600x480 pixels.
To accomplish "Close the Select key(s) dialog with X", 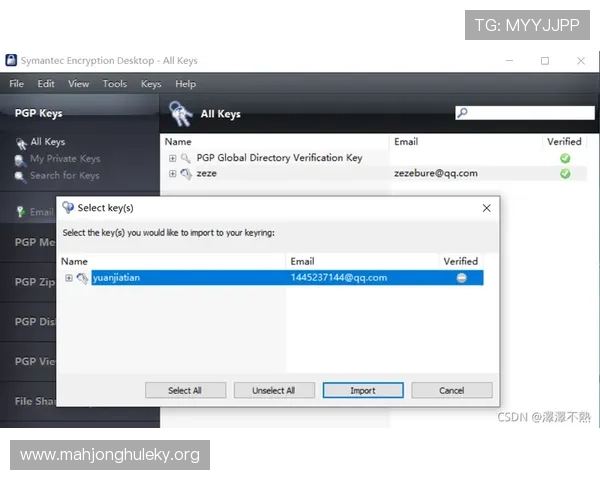I will tap(487, 208).
